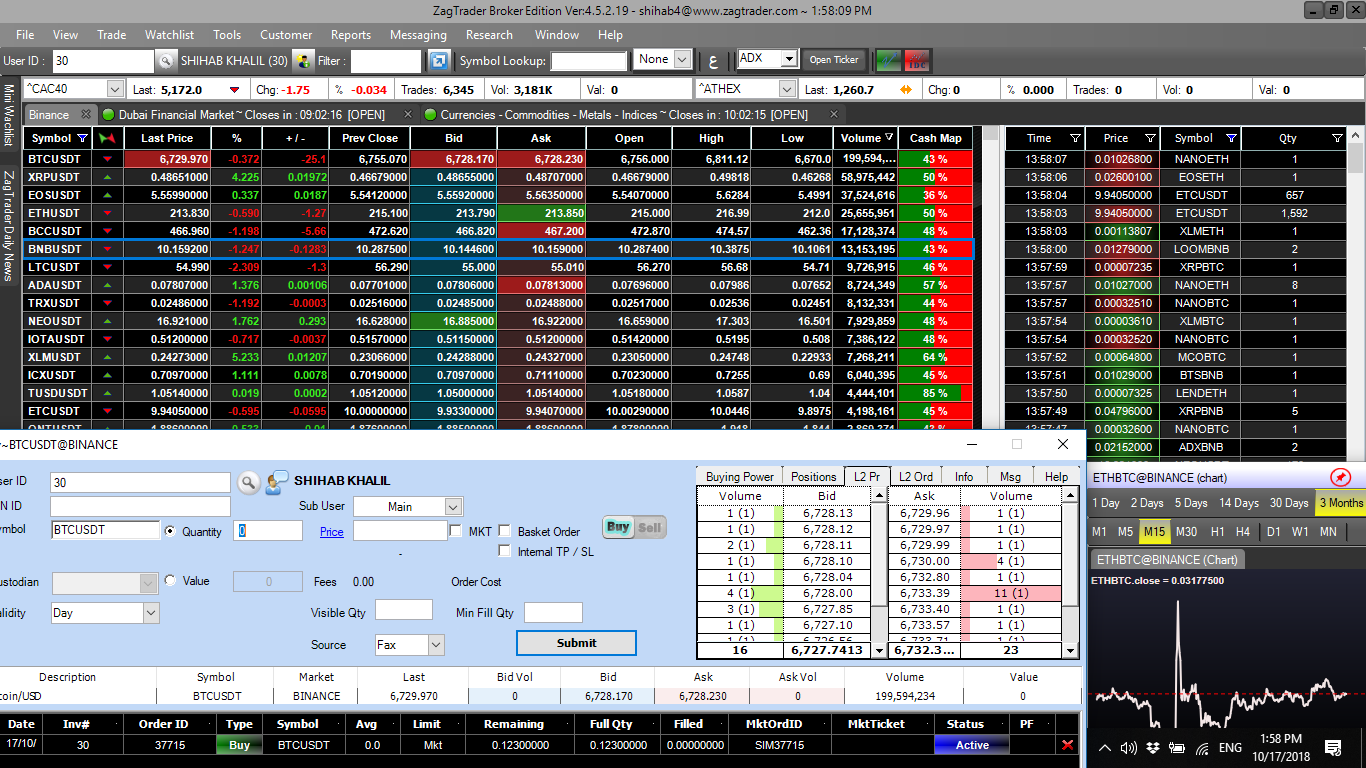Select the 1 Day chart range
1366x768 pixels.
point(1106,503)
